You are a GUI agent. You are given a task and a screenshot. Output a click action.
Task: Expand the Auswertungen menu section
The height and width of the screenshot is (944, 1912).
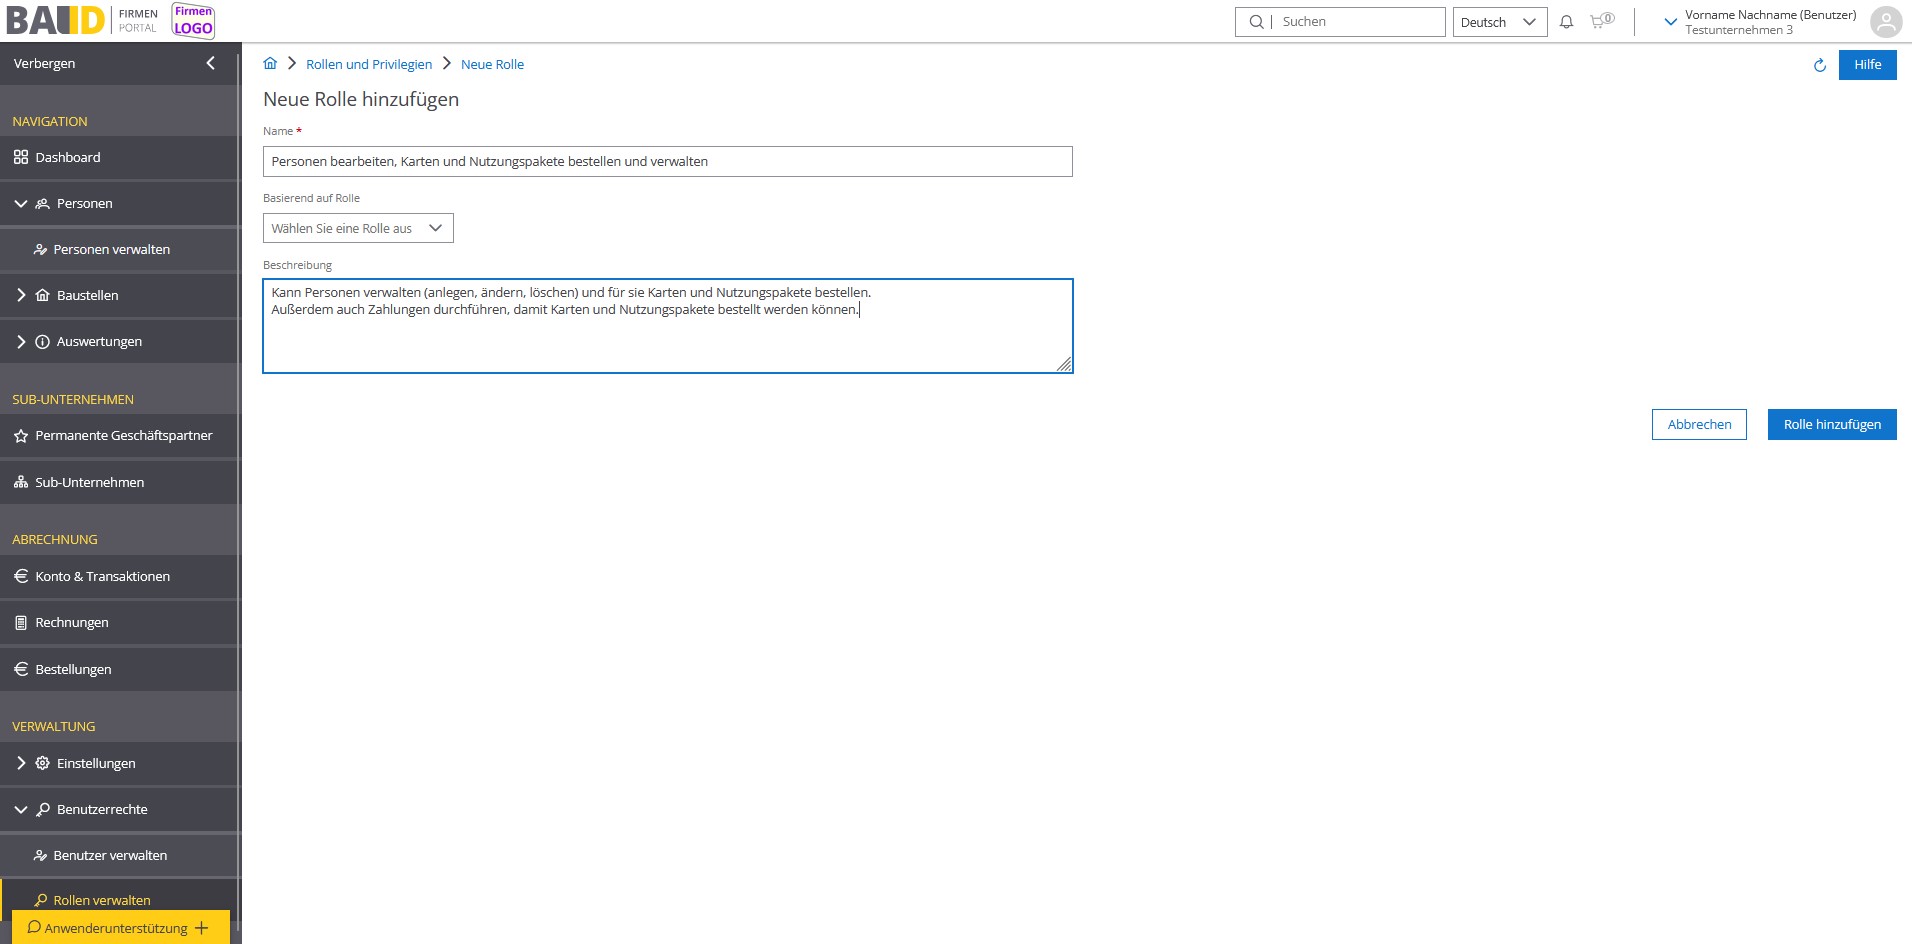pos(21,341)
